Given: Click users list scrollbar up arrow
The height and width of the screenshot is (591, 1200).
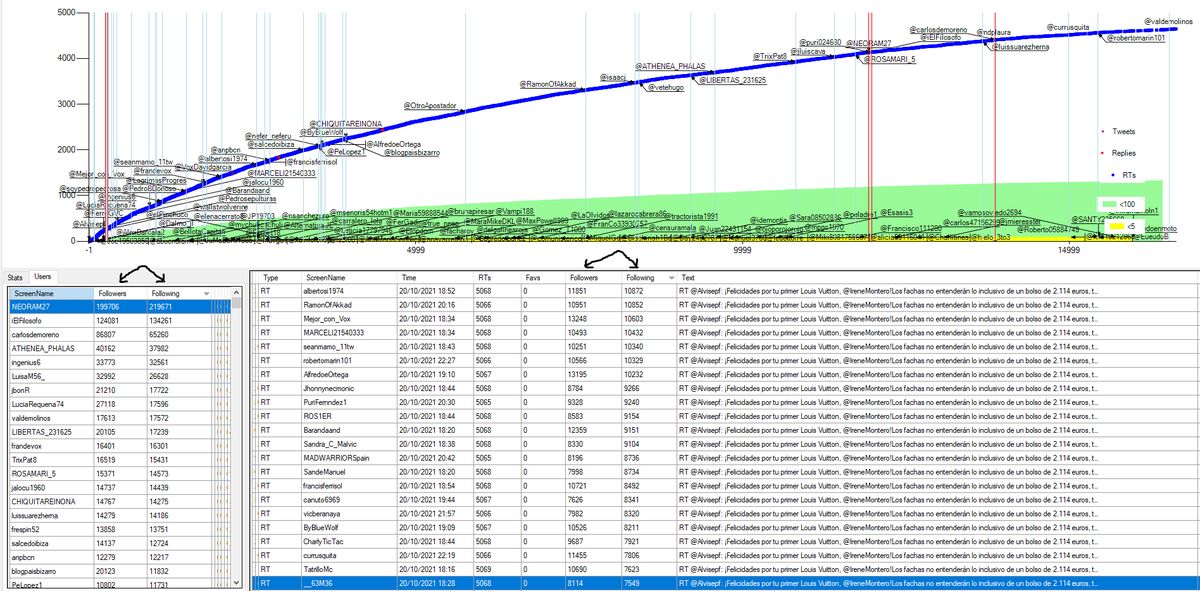Looking at the screenshot, I should tap(238, 292).
